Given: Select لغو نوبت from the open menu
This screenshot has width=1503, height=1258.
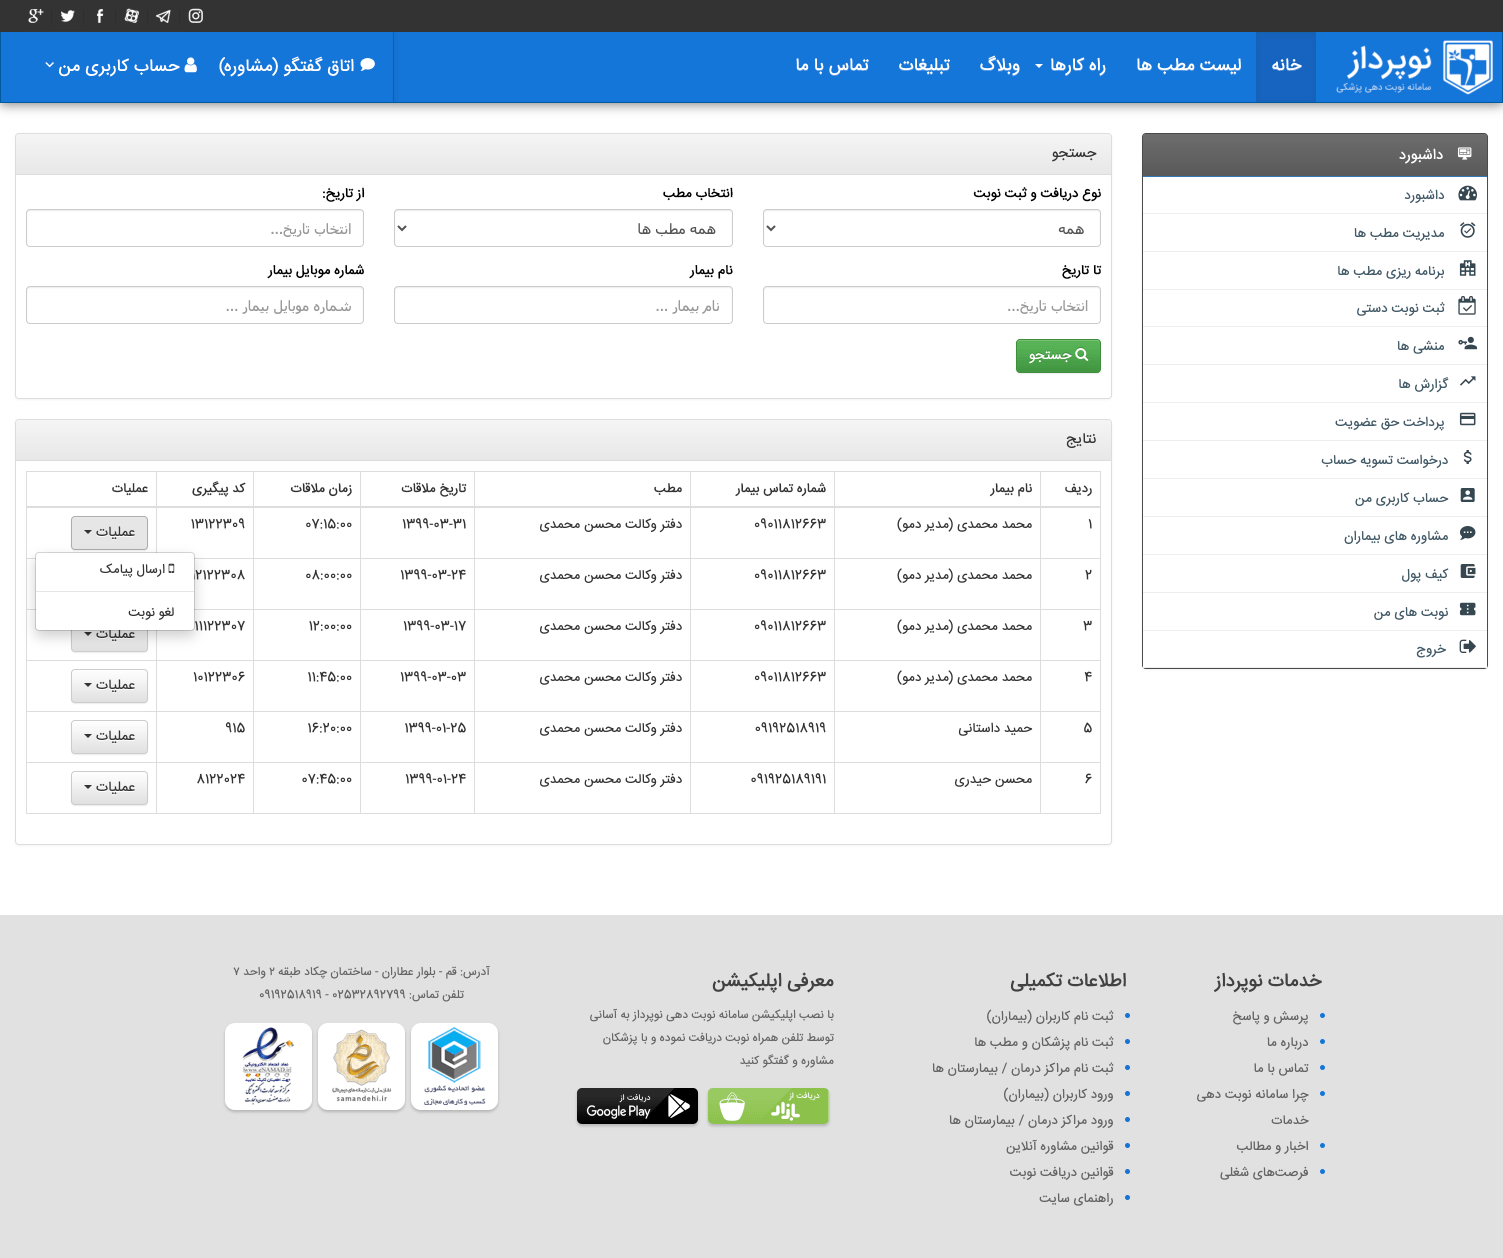Looking at the screenshot, I should click(x=150, y=612).
